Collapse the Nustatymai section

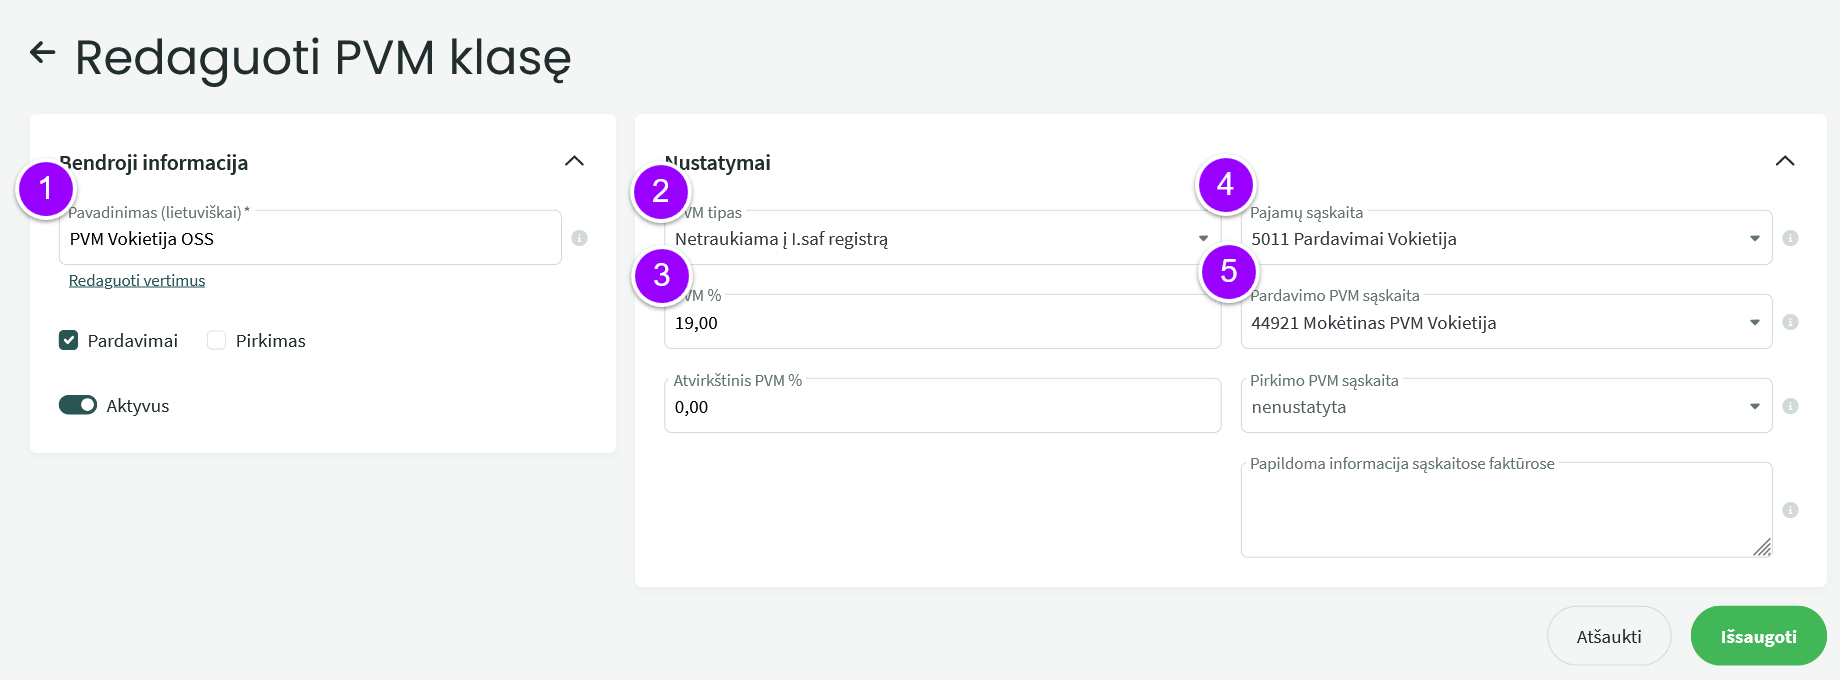[x=1785, y=161]
